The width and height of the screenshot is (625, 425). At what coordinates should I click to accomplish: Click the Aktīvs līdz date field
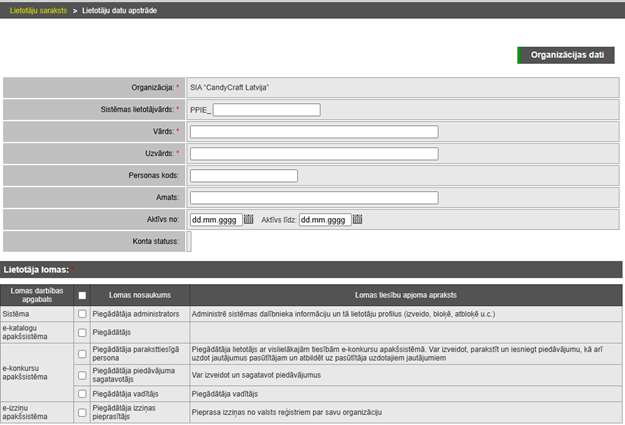324,220
